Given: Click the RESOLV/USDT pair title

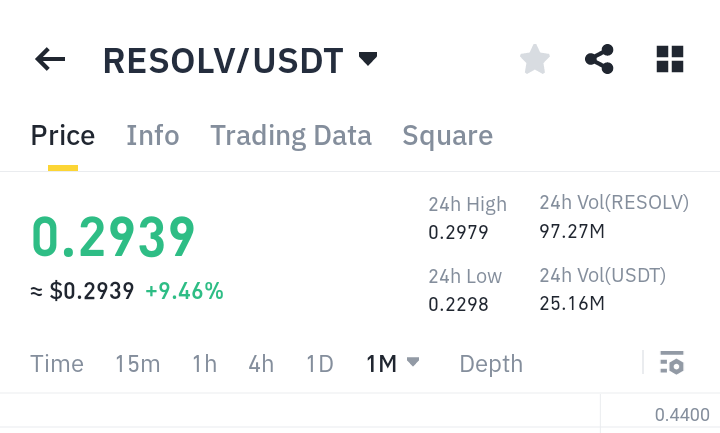Looking at the screenshot, I should pos(223,61).
